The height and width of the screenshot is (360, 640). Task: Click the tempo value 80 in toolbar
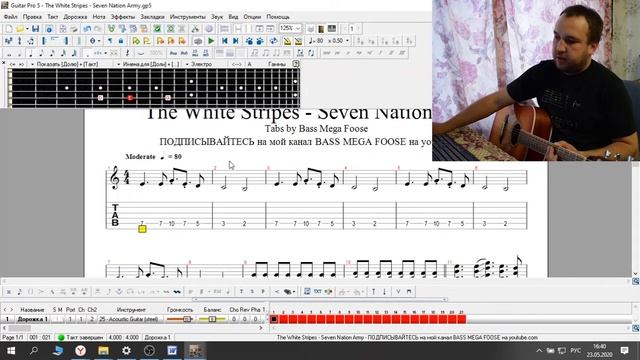(x=320, y=41)
